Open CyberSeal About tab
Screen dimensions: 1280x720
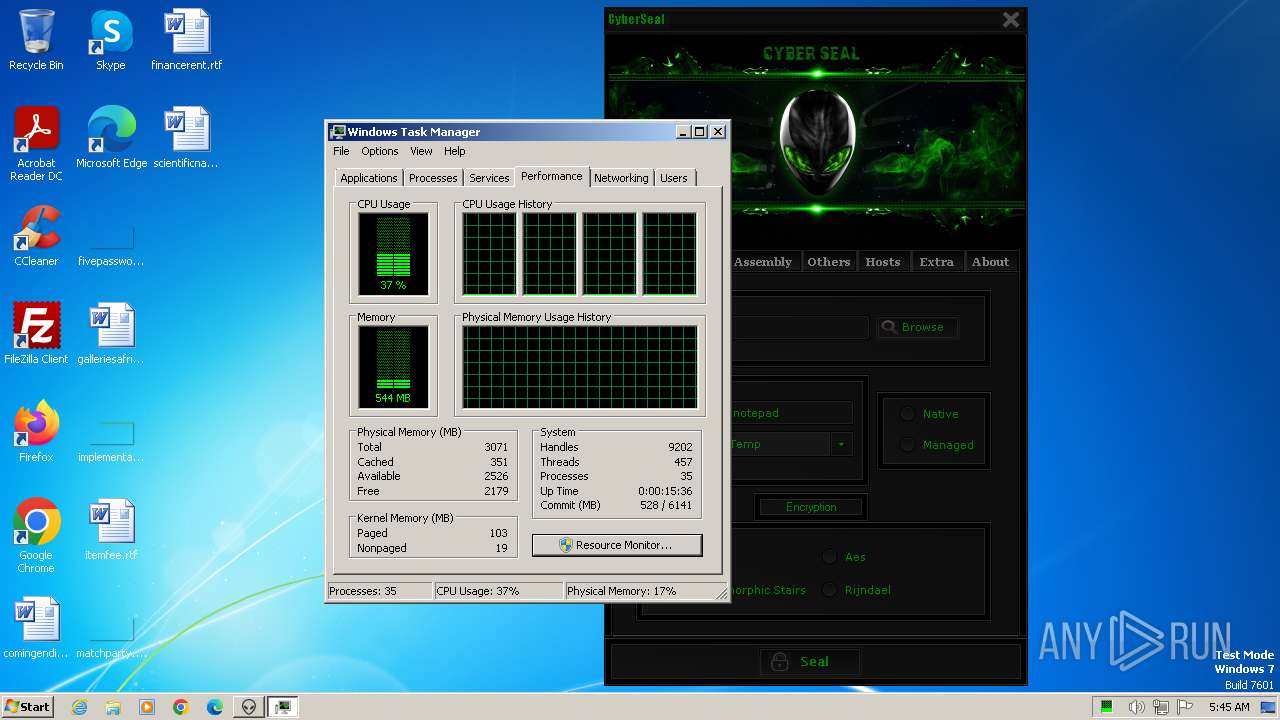pyautogui.click(x=991, y=262)
